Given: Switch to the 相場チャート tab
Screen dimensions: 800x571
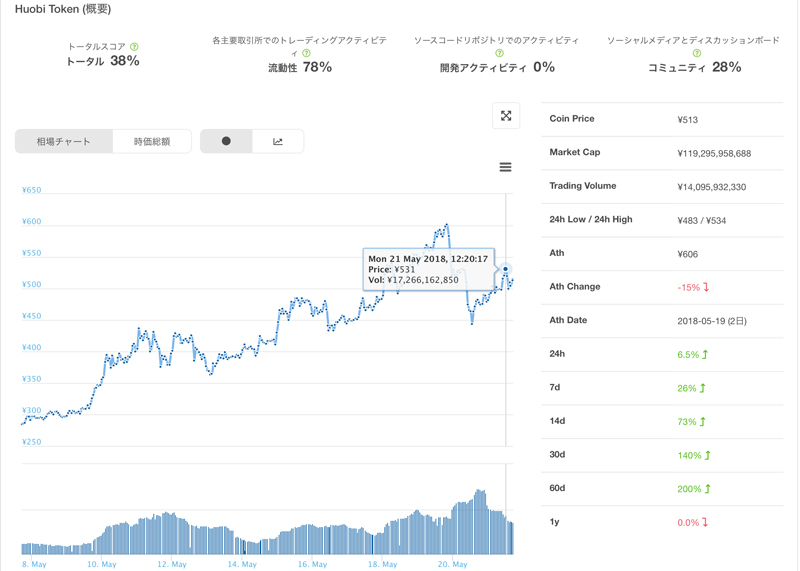Looking at the screenshot, I should [64, 141].
